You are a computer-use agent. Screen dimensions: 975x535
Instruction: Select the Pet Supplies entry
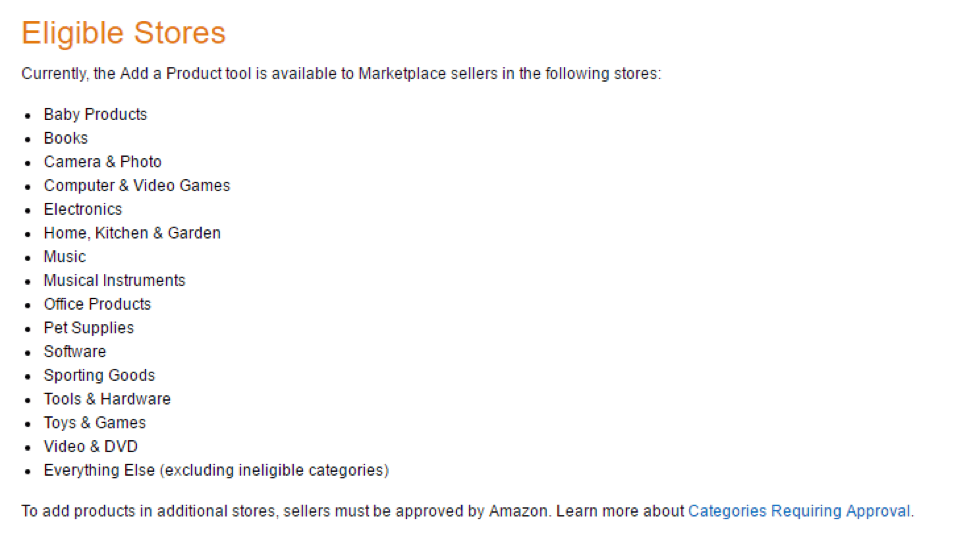pos(88,328)
